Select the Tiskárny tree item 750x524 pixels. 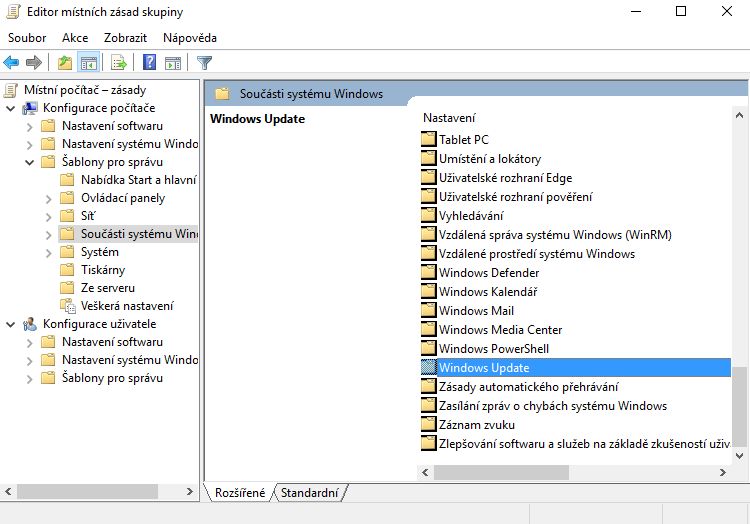tap(103, 270)
